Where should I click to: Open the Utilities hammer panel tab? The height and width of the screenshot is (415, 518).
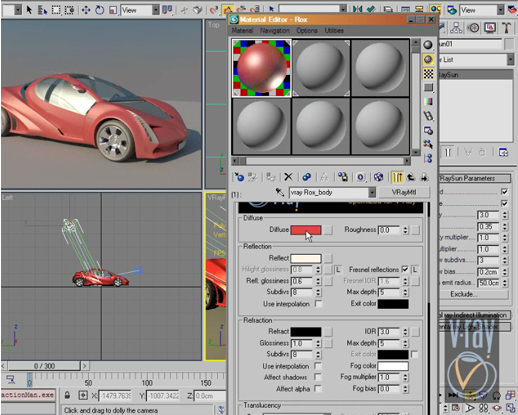[x=507, y=27]
